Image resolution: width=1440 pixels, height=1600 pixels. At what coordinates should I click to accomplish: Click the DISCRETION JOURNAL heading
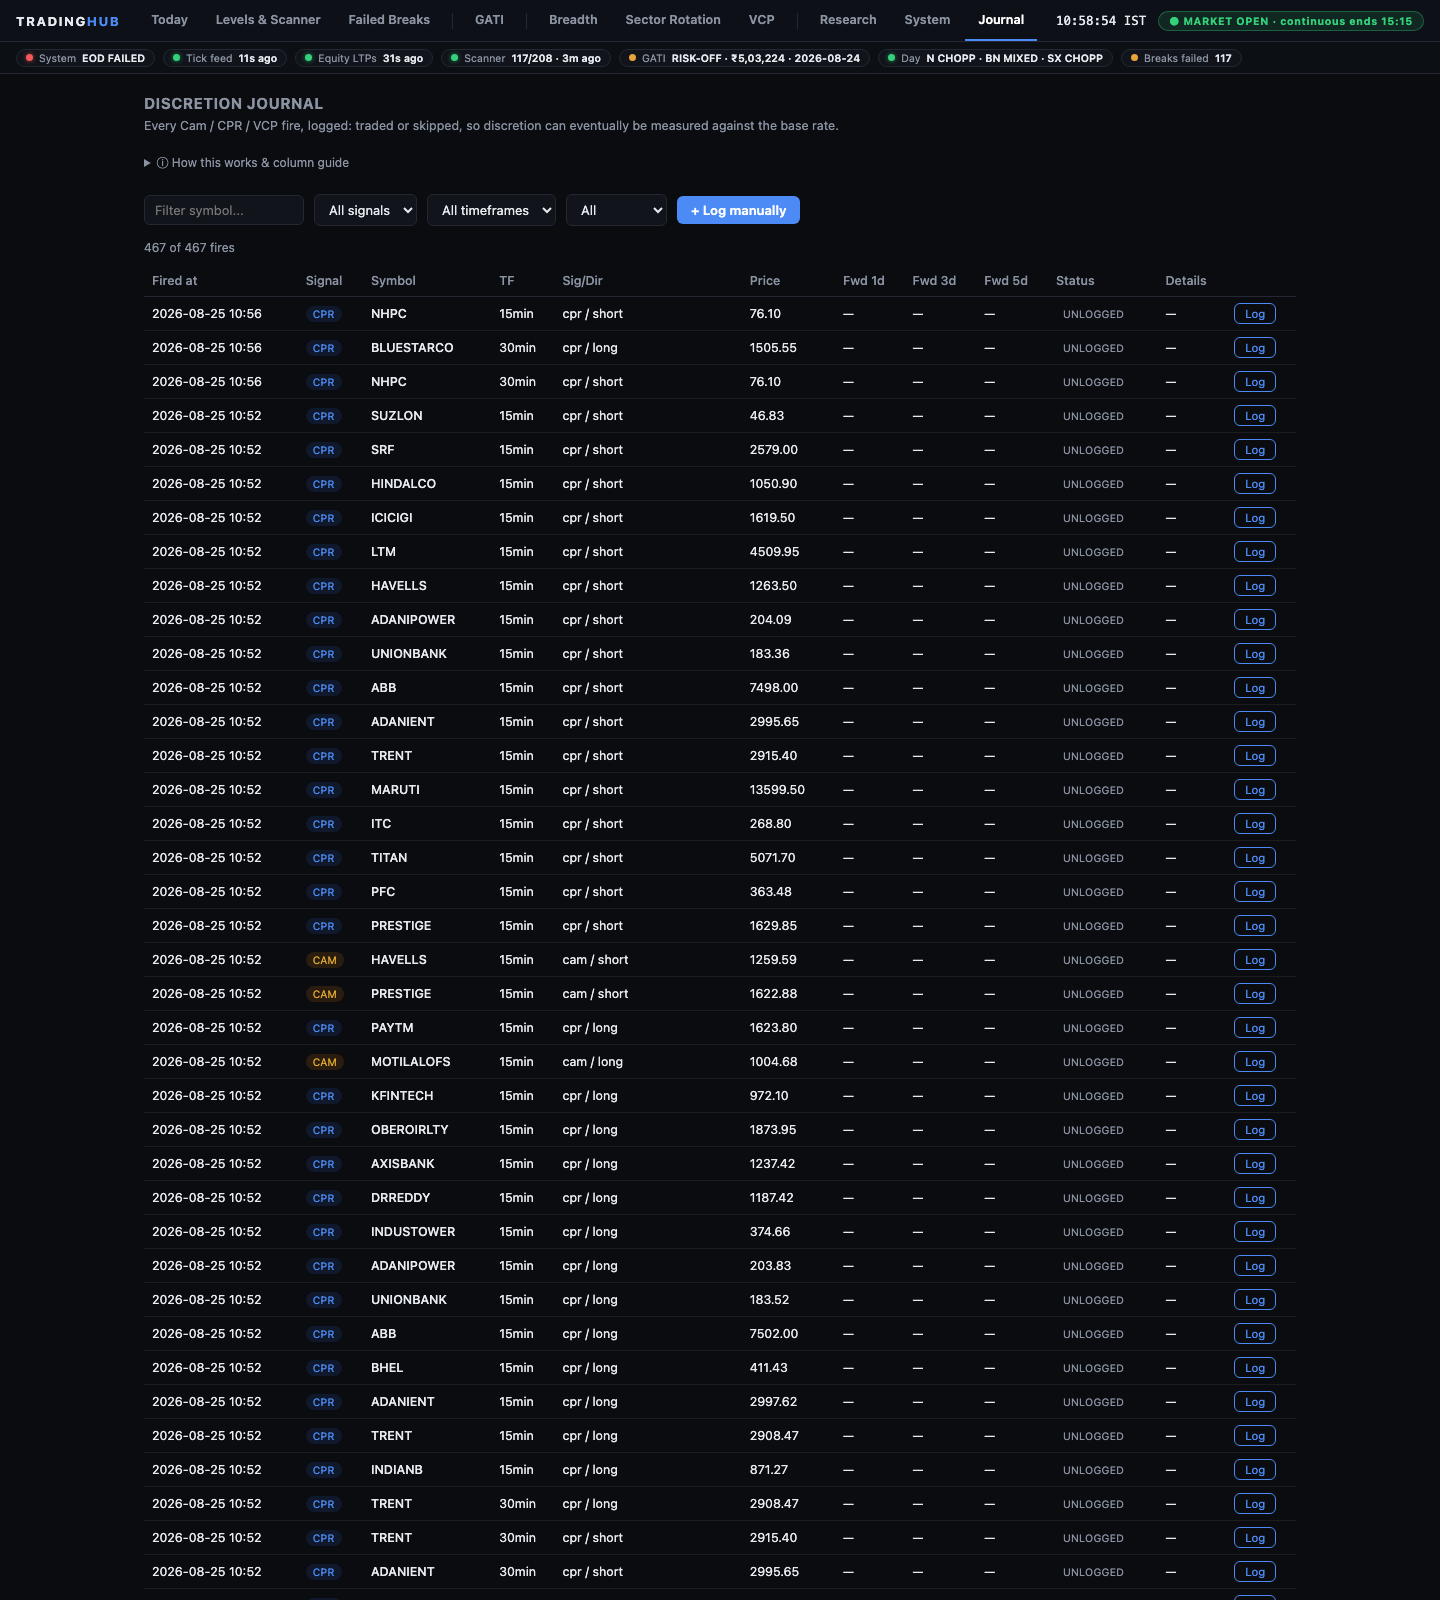[x=233, y=104]
